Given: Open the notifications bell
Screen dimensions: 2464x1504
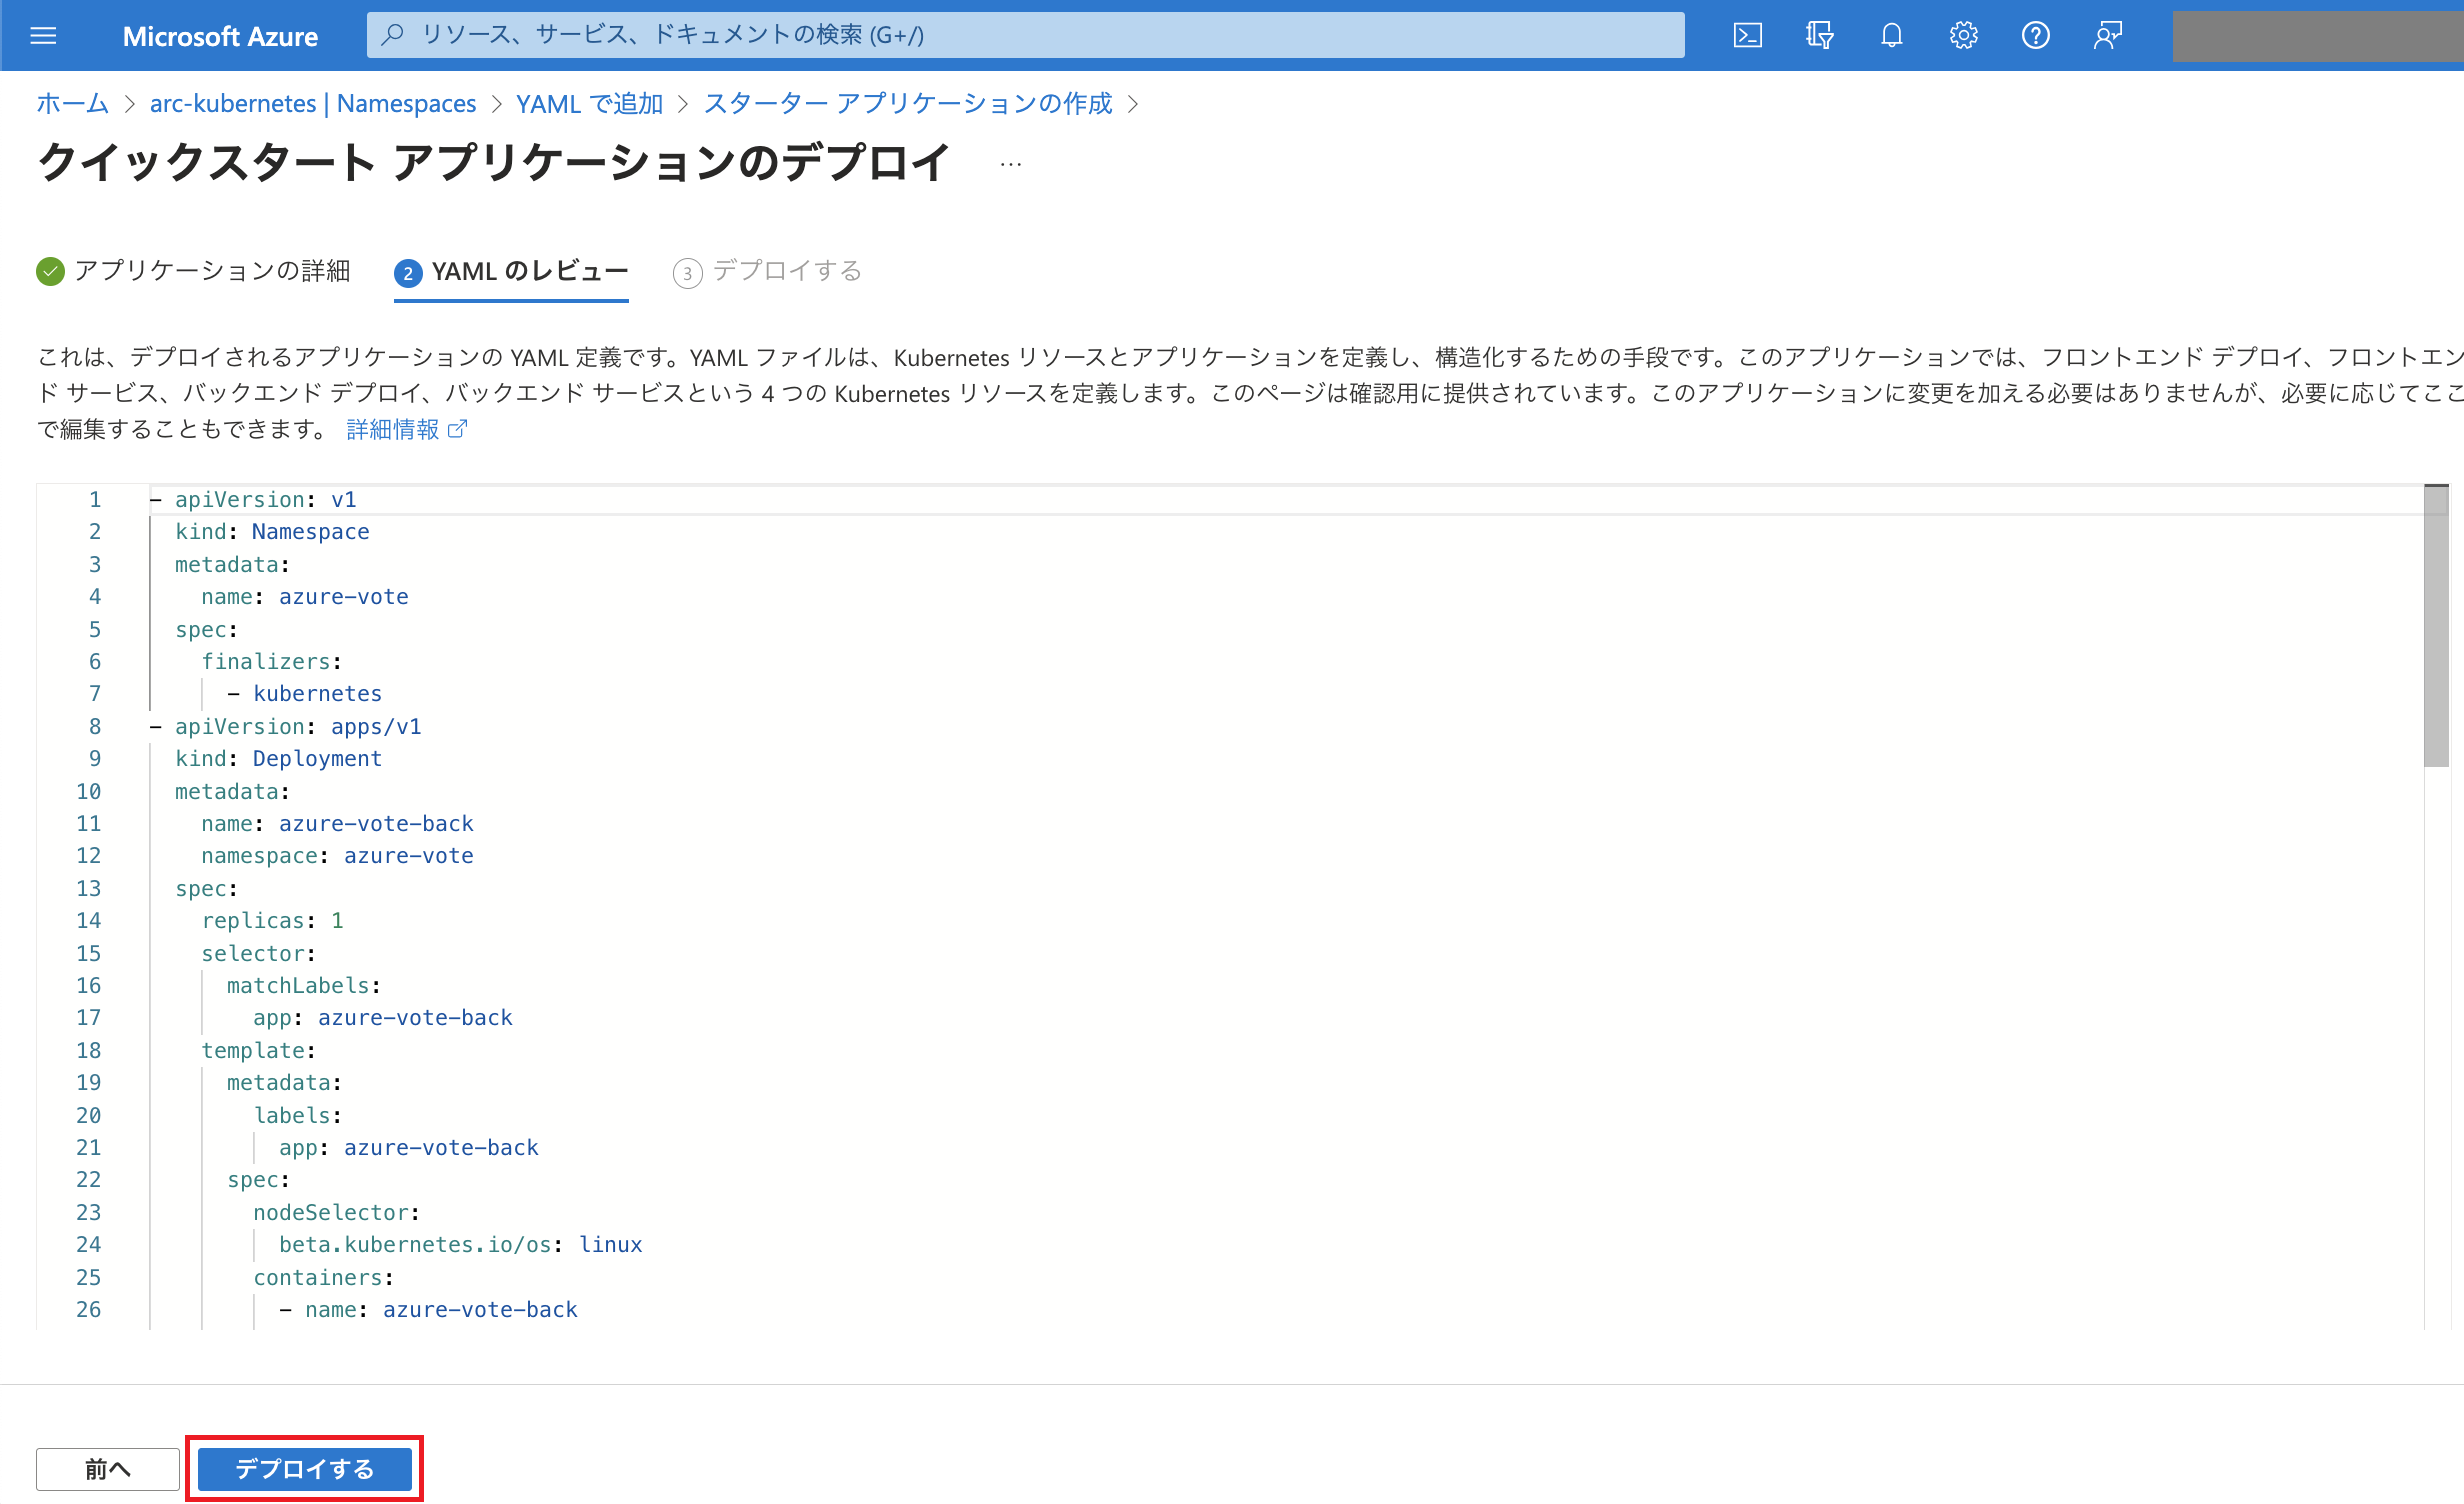Looking at the screenshot, I should (x=1891, y=36).
